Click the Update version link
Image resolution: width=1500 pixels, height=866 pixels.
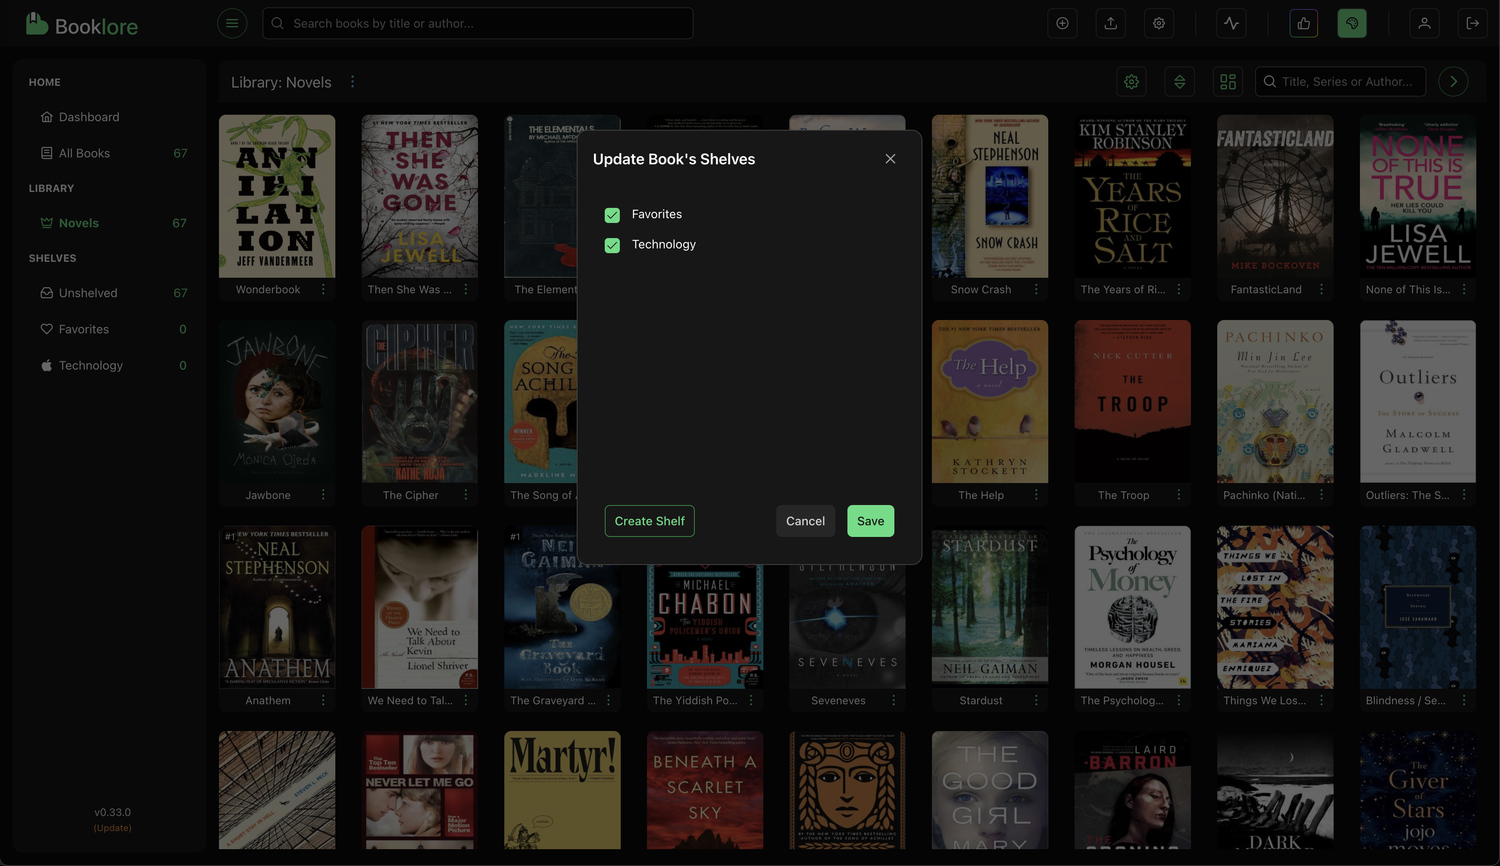pos(112,827)
